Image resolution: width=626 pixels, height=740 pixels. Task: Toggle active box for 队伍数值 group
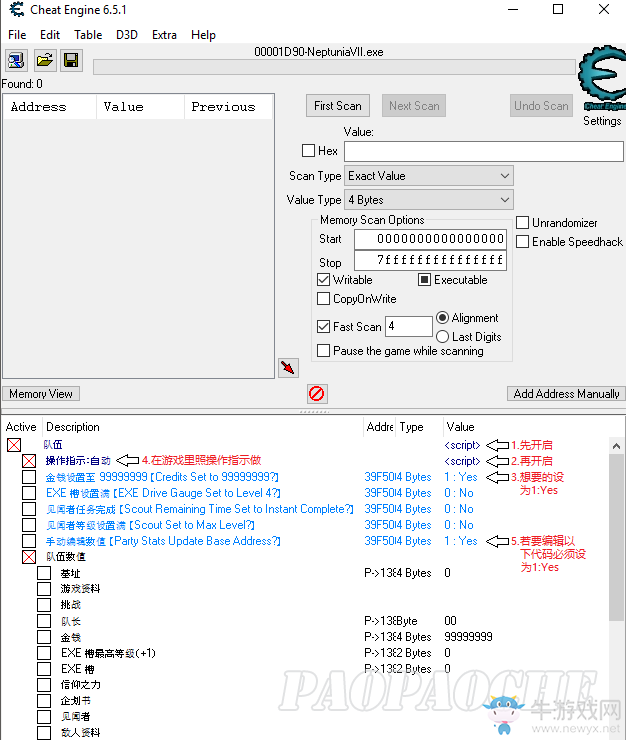(x=29, y=557)
